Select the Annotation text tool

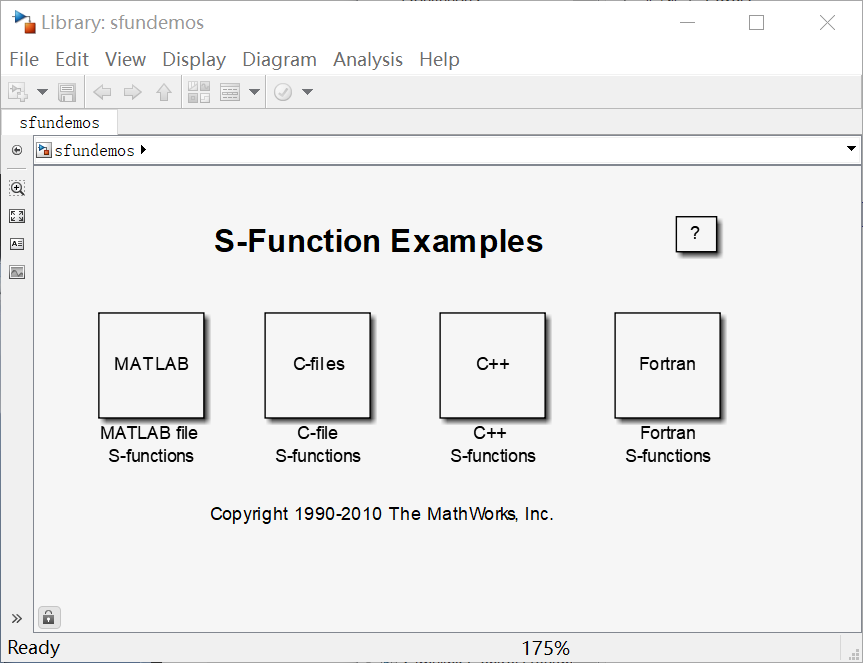click(17, 244)
